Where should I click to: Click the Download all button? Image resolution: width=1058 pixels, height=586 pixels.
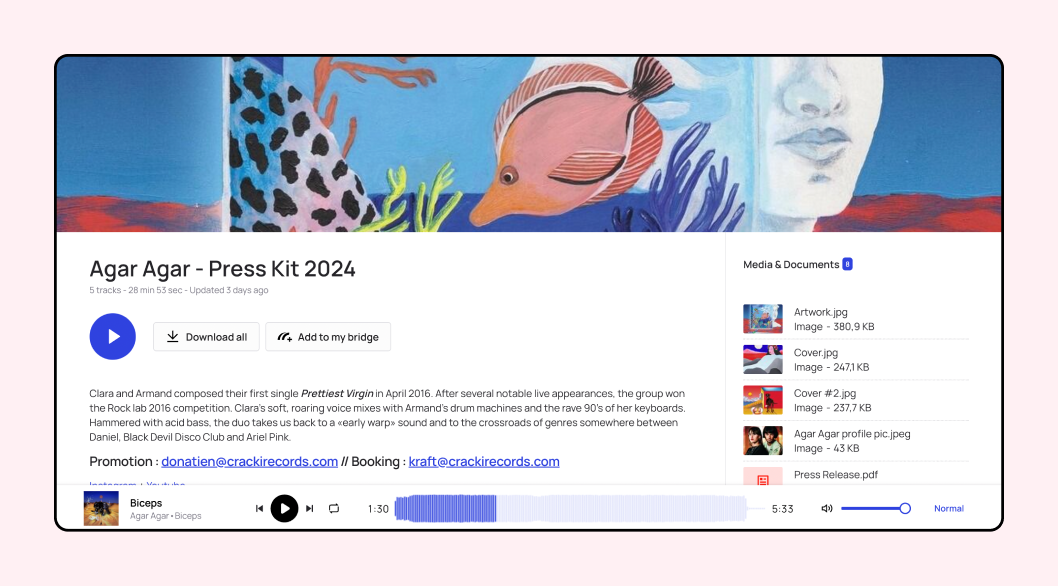tap(207, 337)
